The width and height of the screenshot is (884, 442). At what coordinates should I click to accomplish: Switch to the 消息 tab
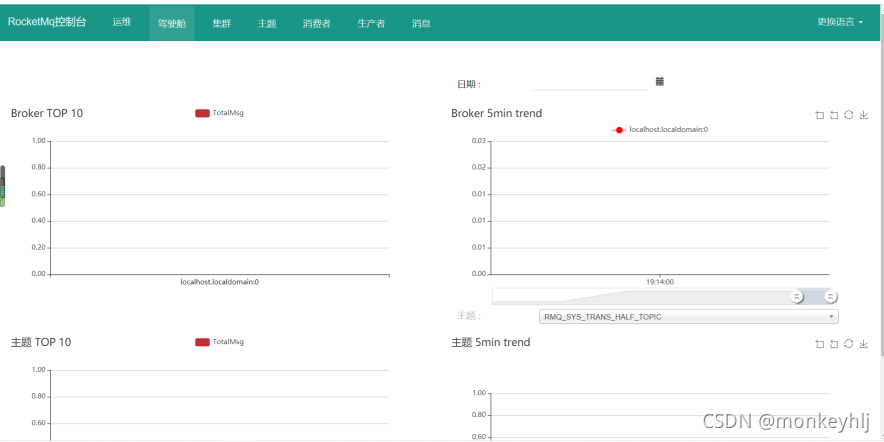tap(421, 24)
